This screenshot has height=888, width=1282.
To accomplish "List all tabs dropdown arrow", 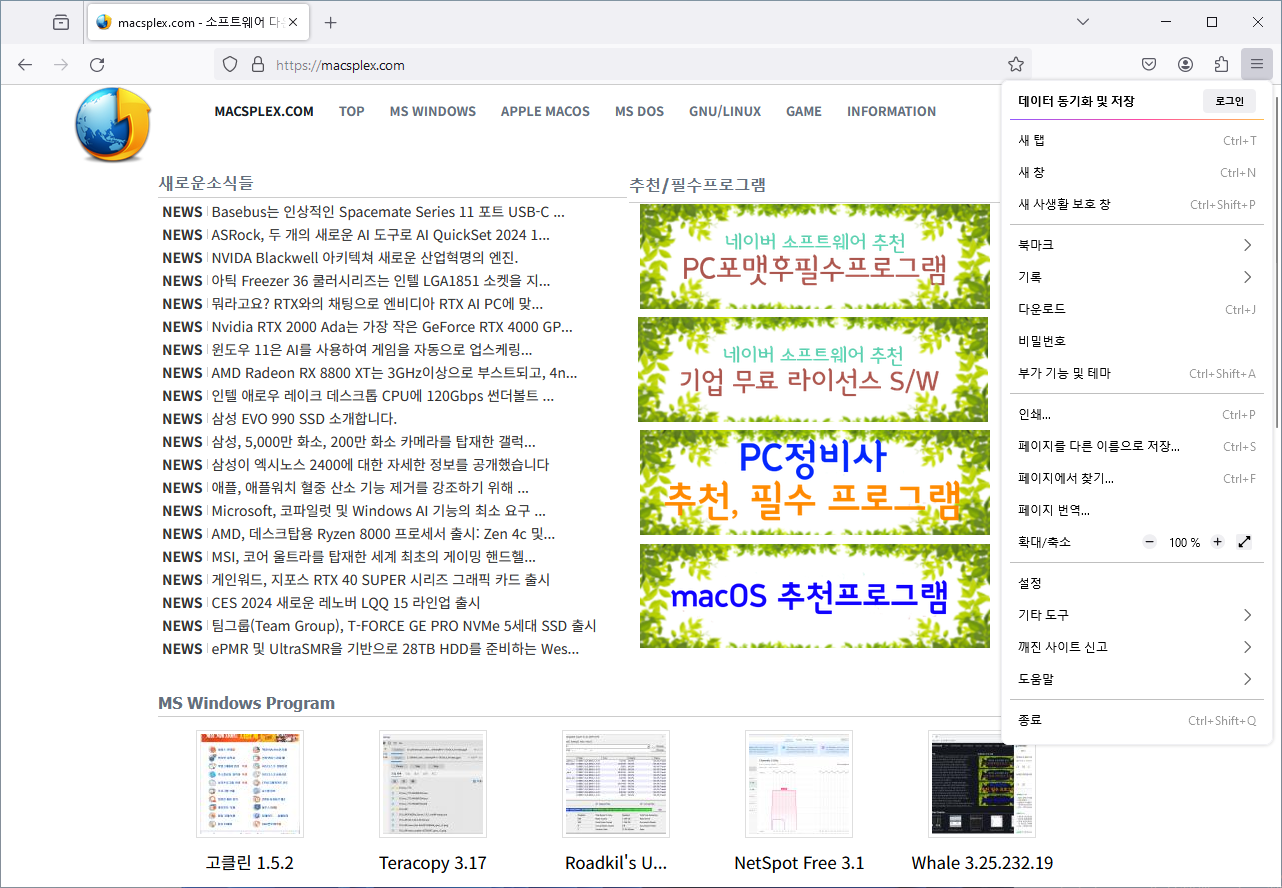I will [1083, 22].
